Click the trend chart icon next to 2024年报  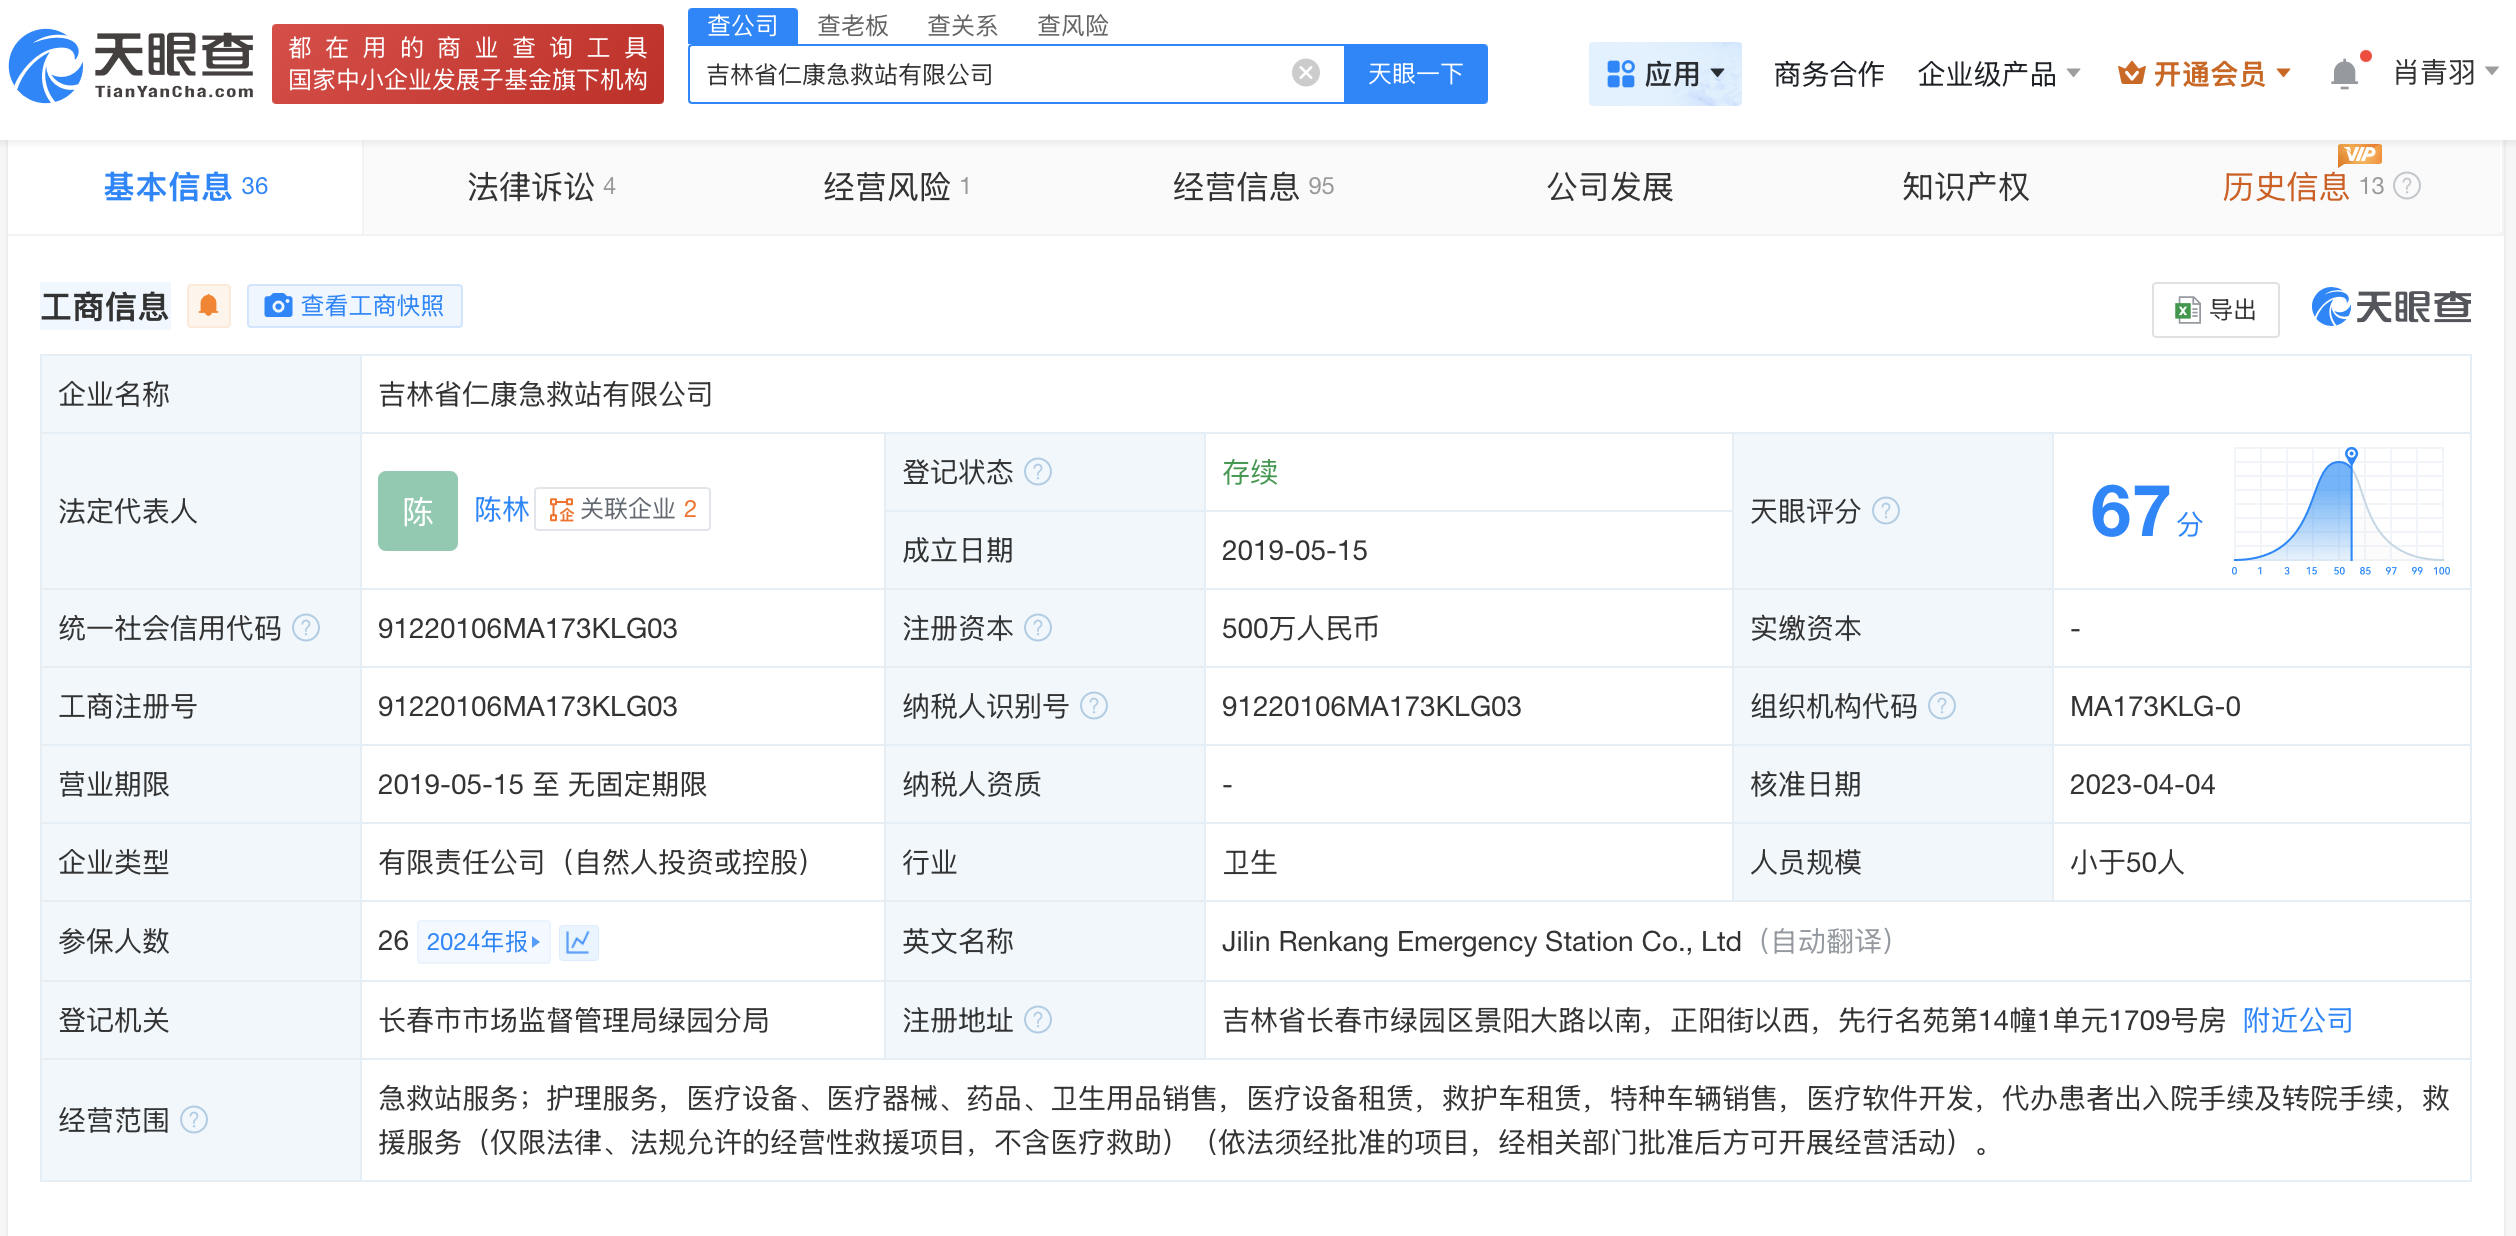[578, 942]
